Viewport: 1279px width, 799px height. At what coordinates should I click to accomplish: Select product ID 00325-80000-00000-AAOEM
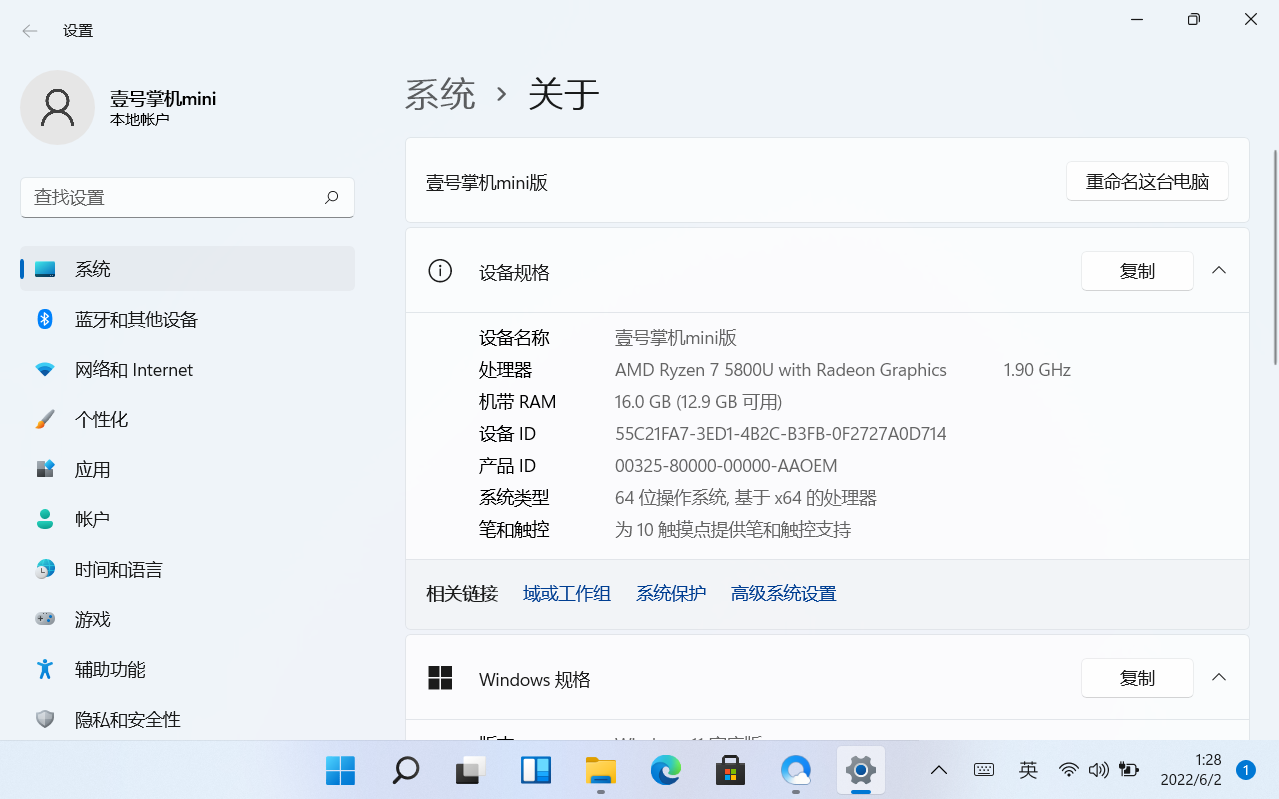[726, 466]
